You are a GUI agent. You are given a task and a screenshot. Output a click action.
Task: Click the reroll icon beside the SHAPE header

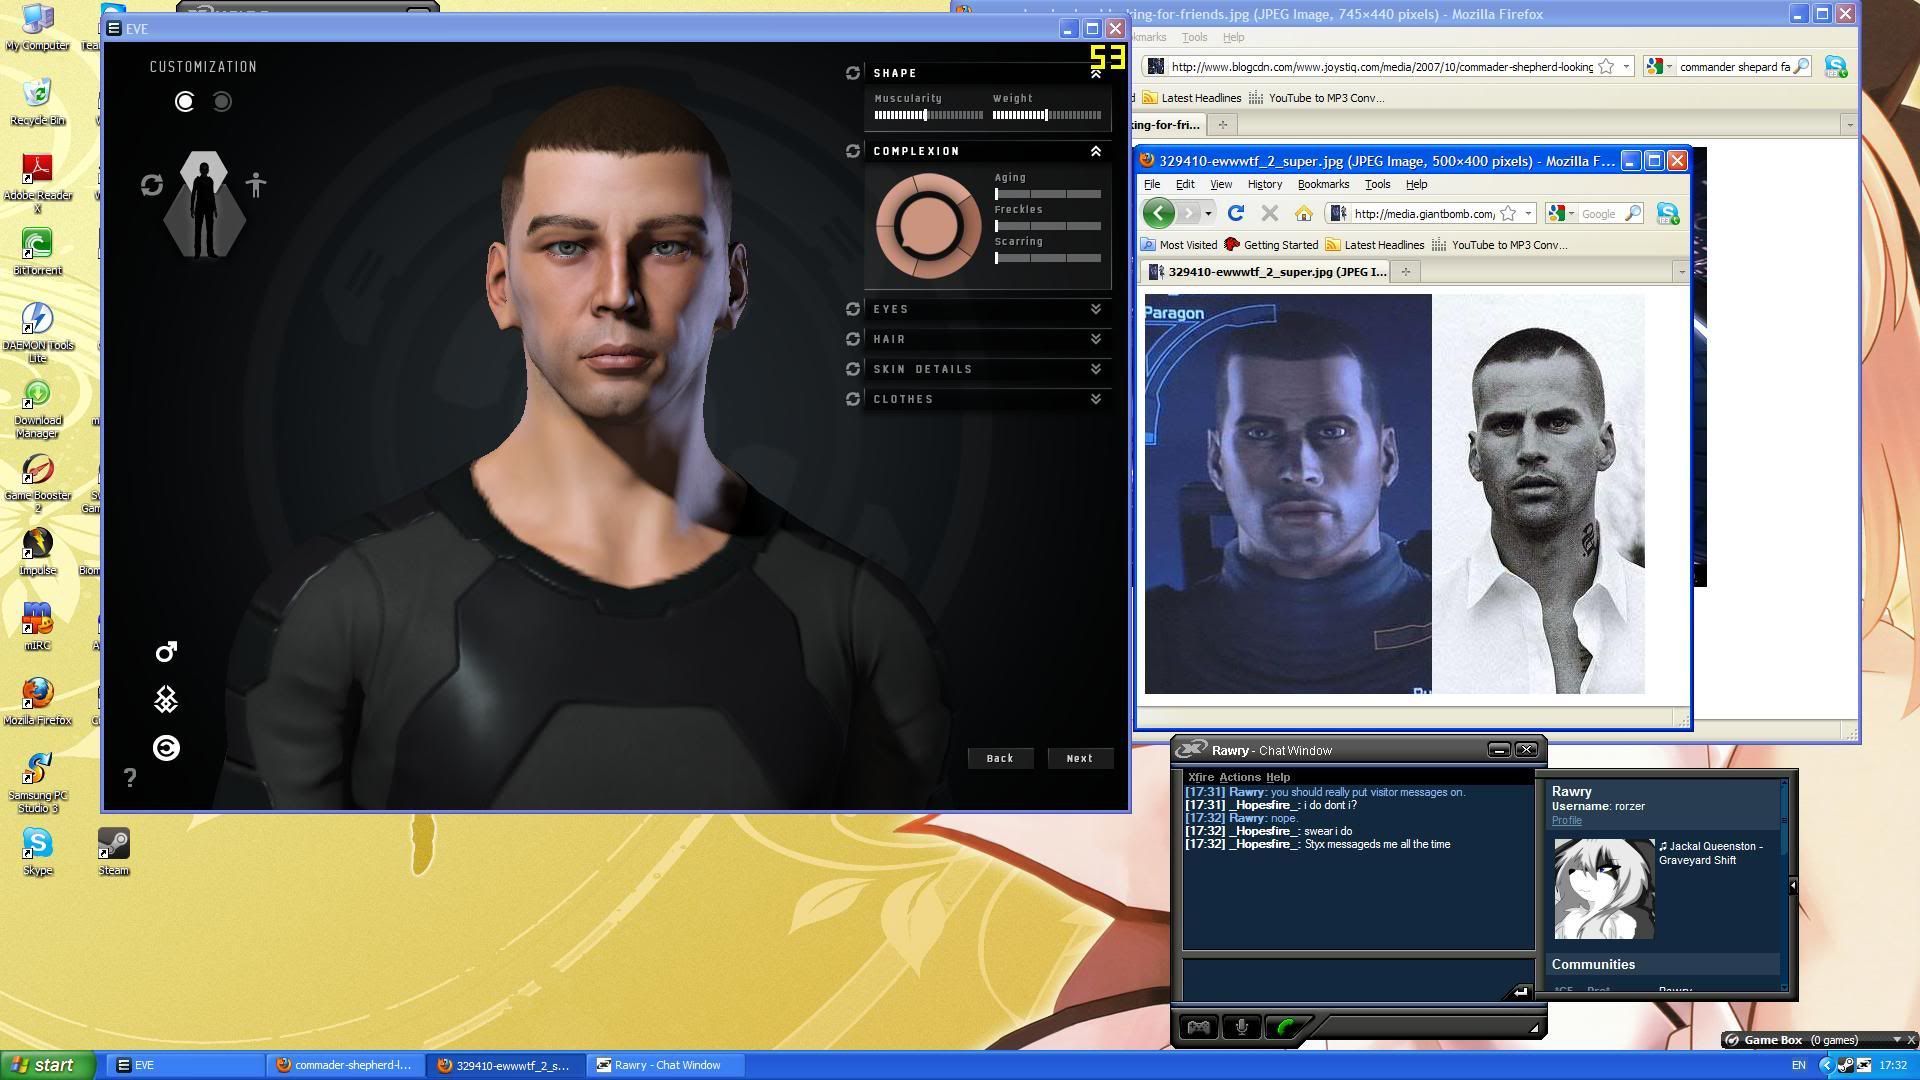(x=852, y=72)
